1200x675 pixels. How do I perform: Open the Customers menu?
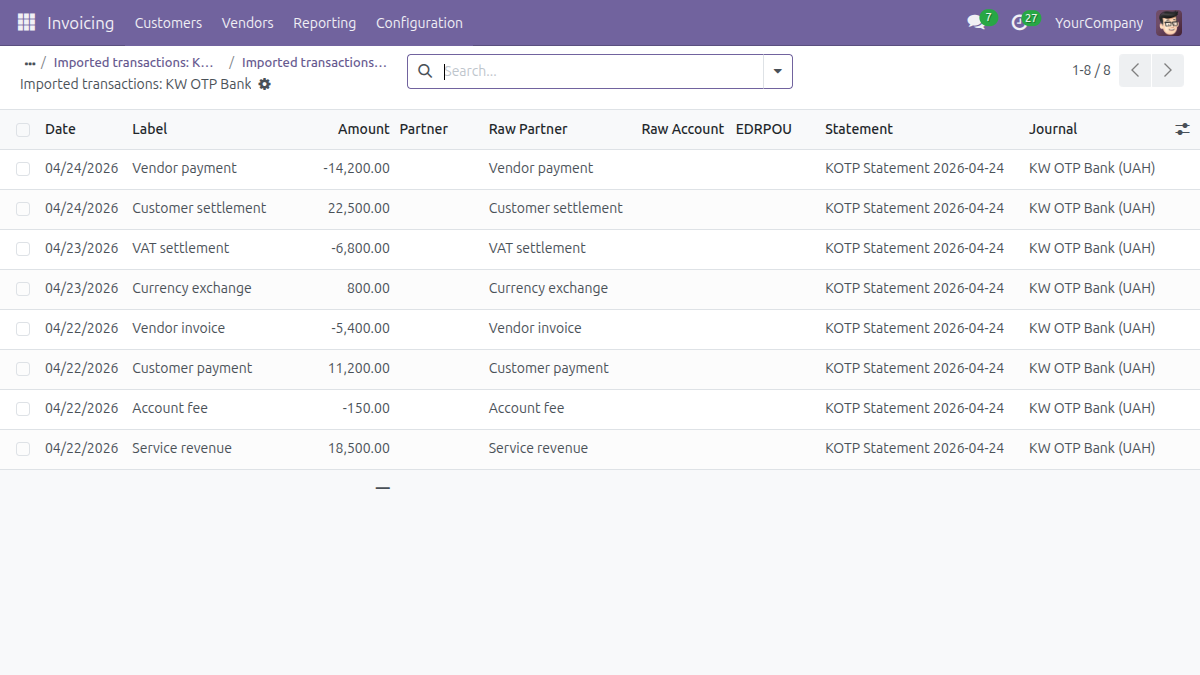click(x=168, y=22)
